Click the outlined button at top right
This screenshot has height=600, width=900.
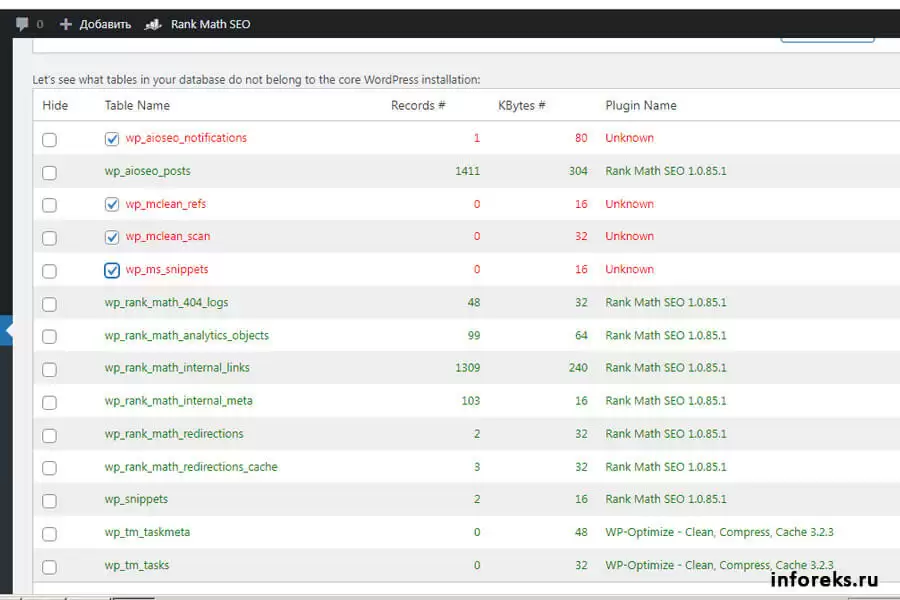pyautogui.click(x=827, y=39)
